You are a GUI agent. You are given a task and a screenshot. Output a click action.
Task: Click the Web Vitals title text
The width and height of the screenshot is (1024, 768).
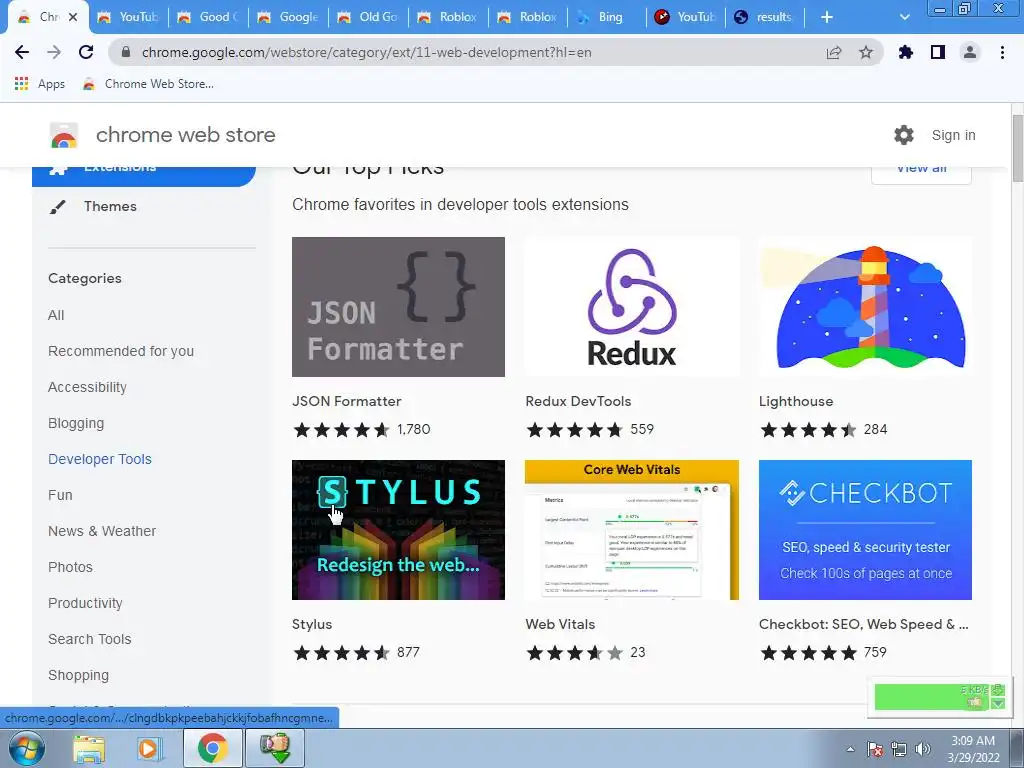560,624
